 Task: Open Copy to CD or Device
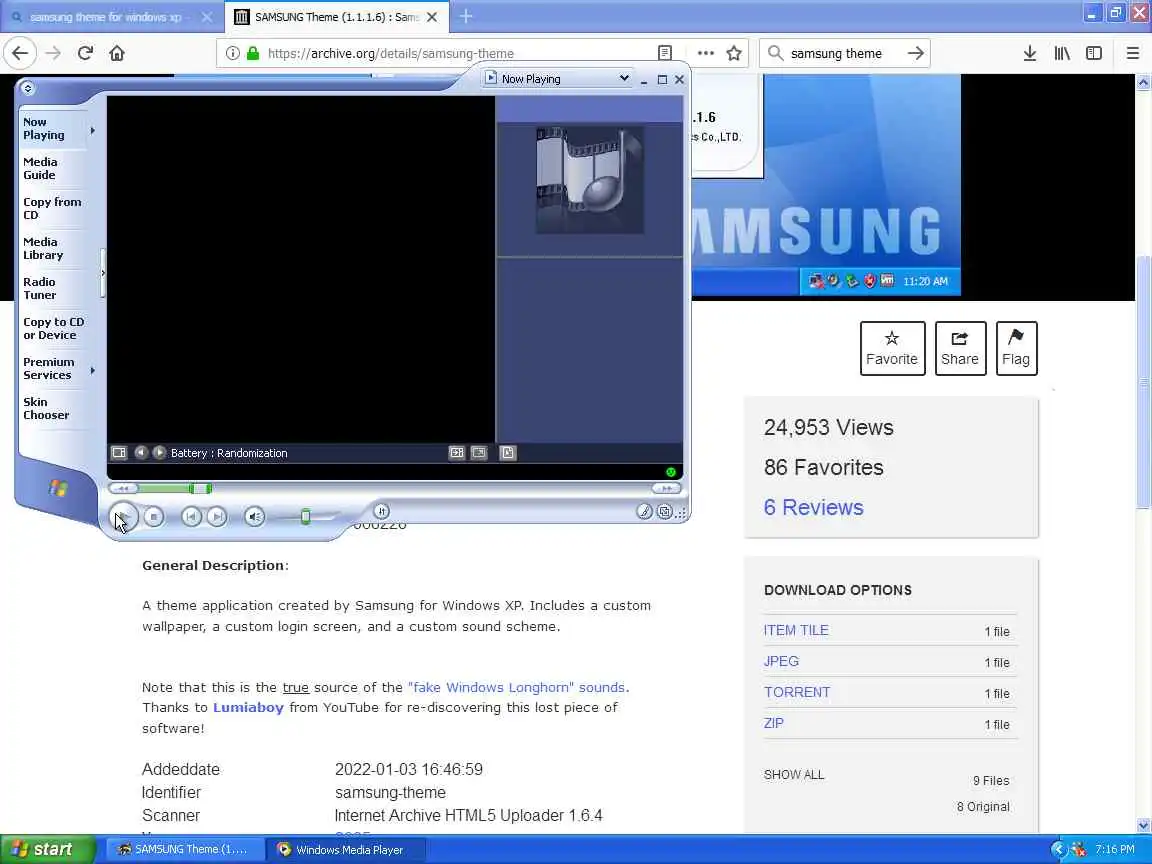click(54, 328)
